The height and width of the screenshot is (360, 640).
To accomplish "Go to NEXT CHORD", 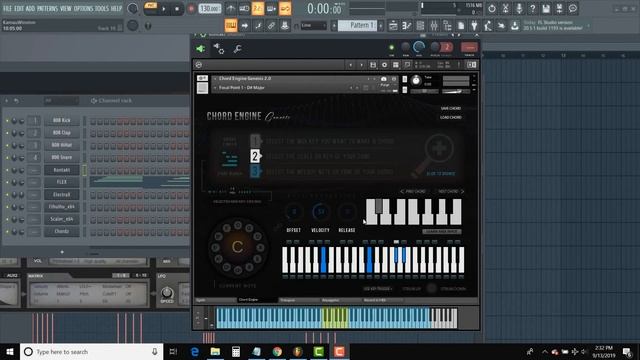I will (451, 191).
